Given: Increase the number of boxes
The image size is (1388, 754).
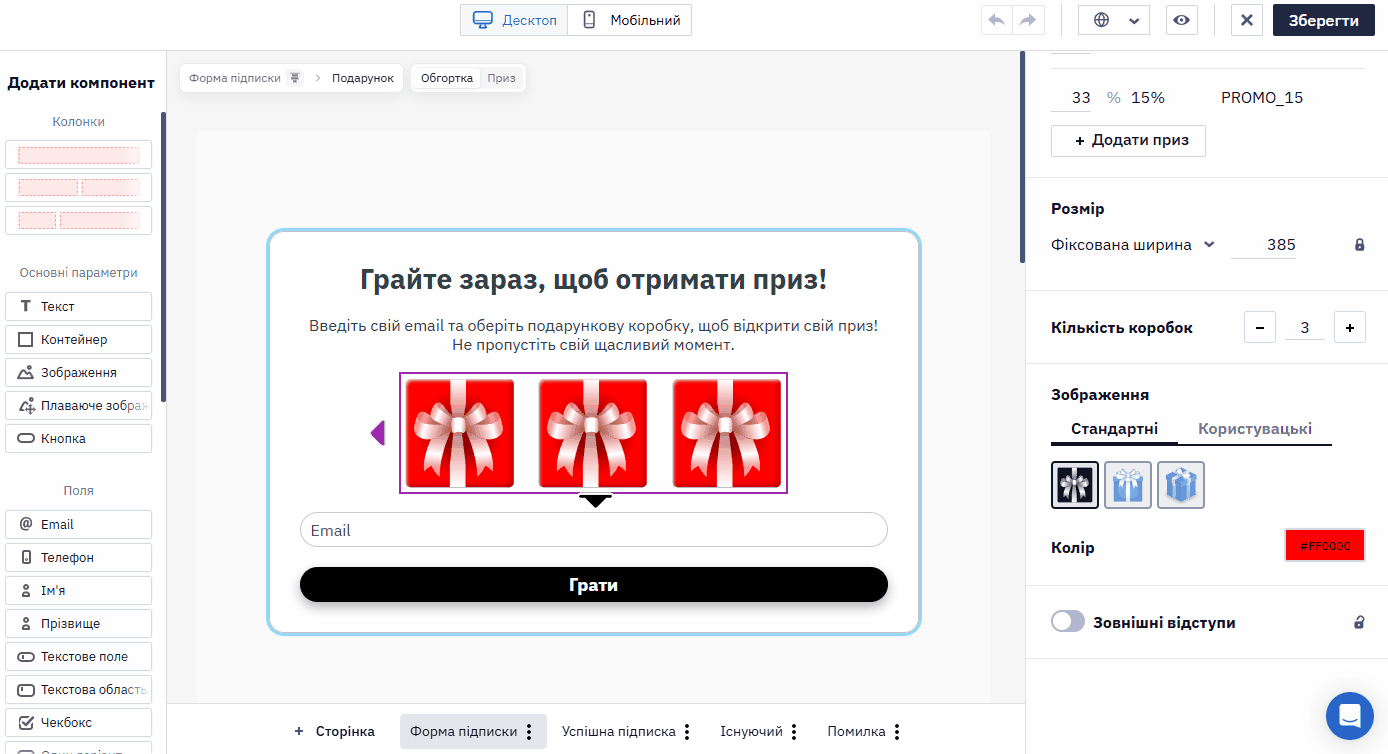Looking at the screenshot, I should click(x=1350, y=327).
